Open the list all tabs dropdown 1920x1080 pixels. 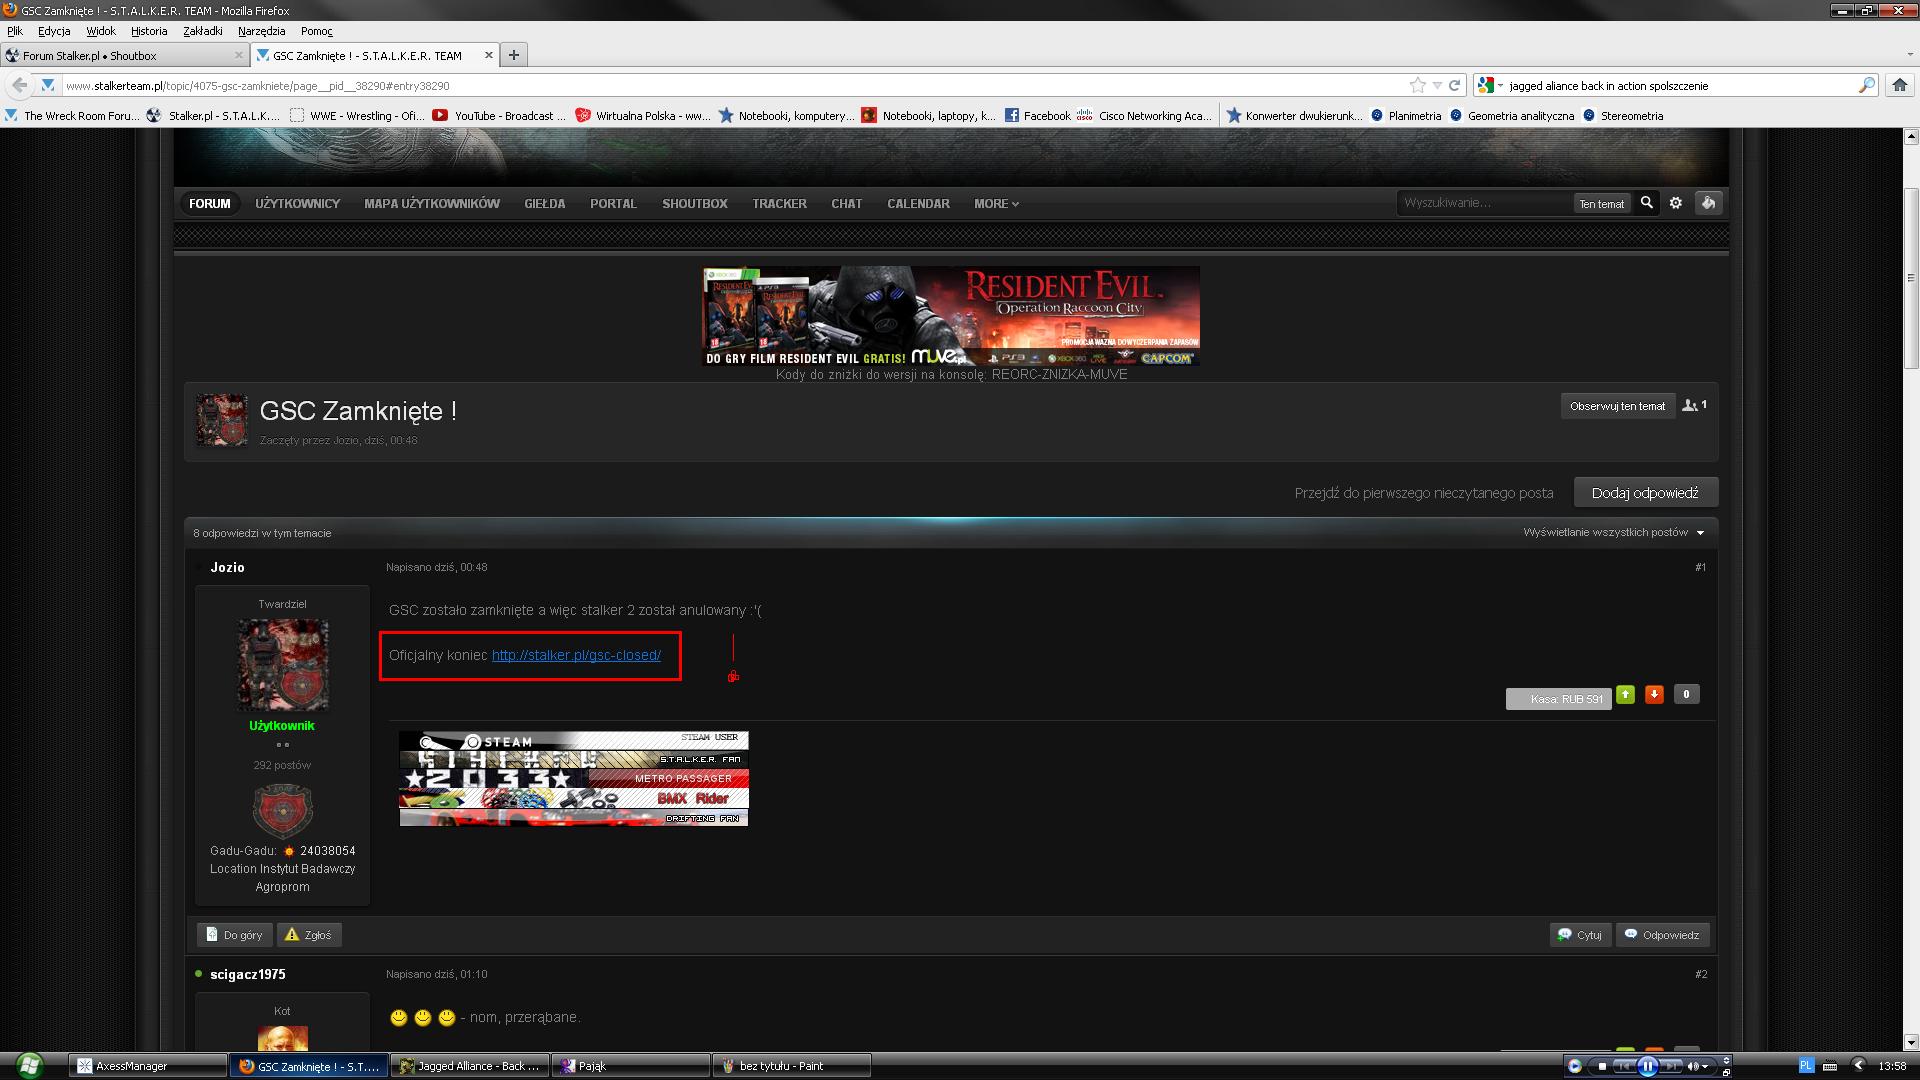point(1910,55)
